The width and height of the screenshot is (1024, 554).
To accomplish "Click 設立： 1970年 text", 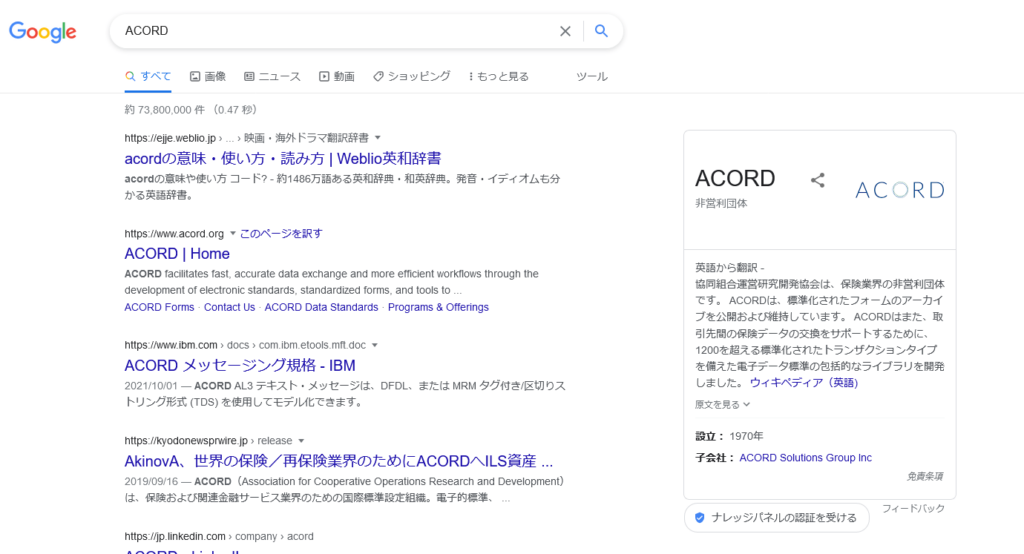I will pos(729,436).
